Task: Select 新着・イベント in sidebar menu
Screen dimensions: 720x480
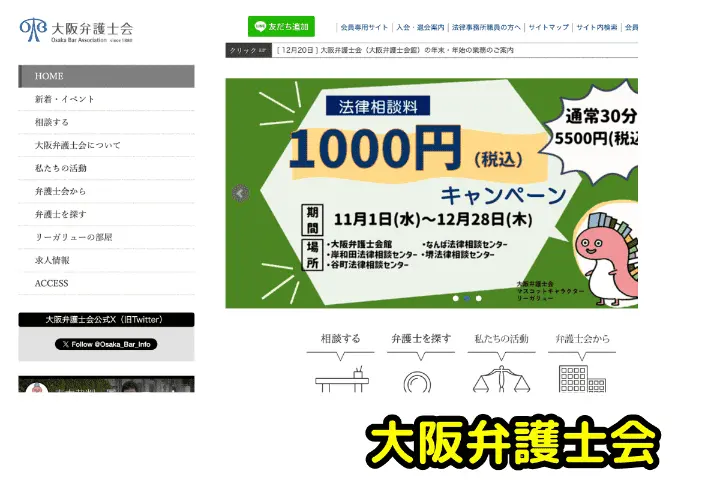Action: [x=106, y=99]
